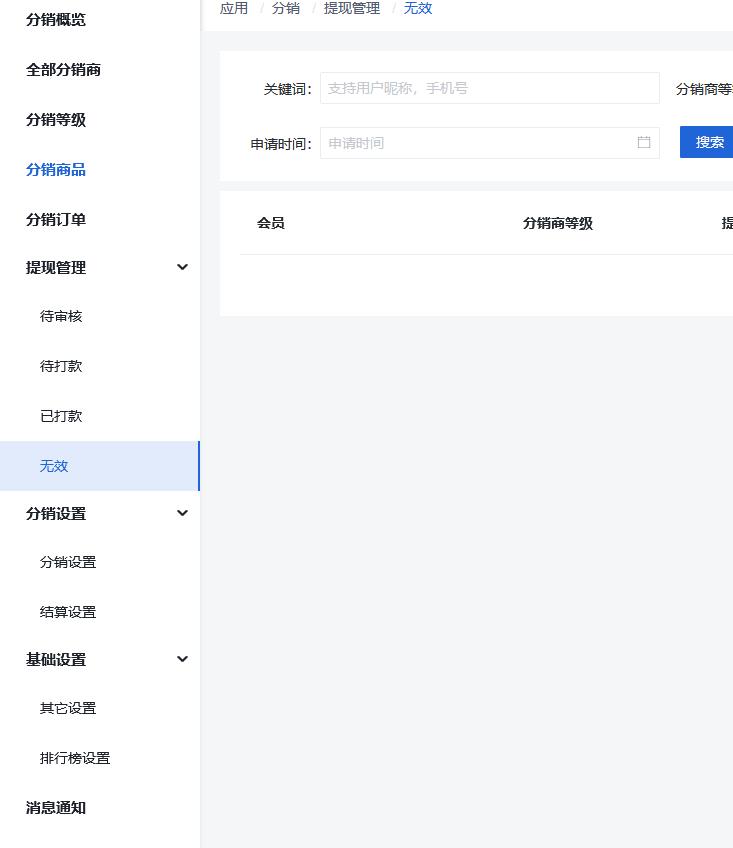Open the 待打款 withdrawal list
Viewport: 733px width, 848px height.
point(61,366)
